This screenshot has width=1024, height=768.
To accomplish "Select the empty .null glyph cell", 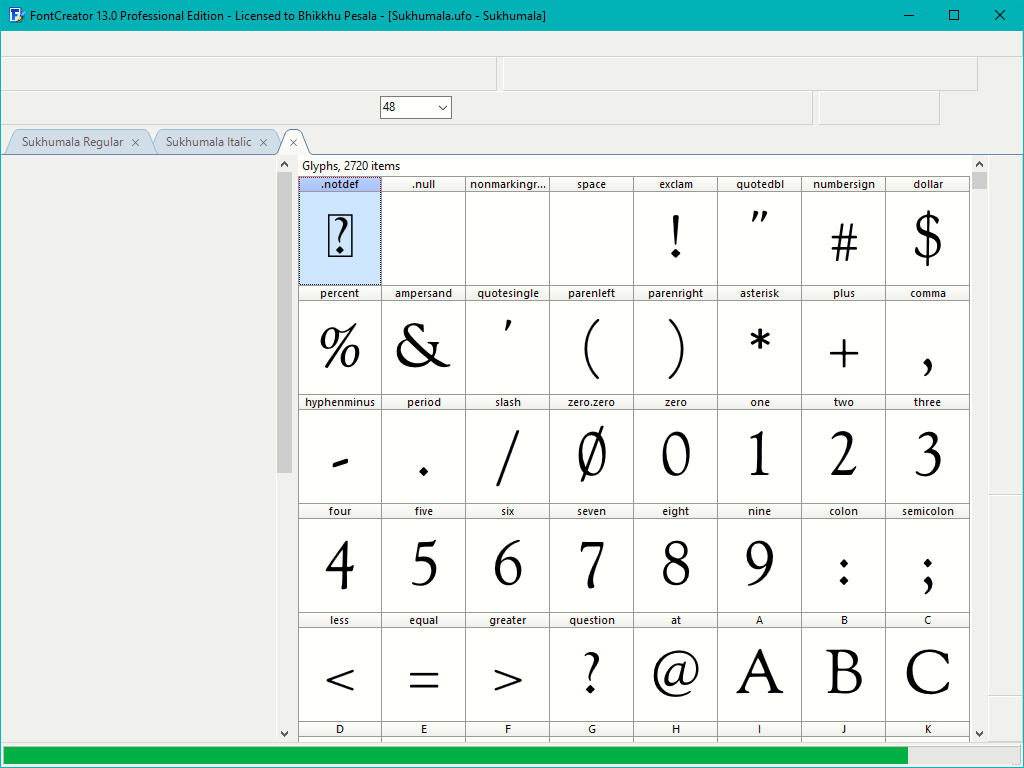I will click(423, 231).
